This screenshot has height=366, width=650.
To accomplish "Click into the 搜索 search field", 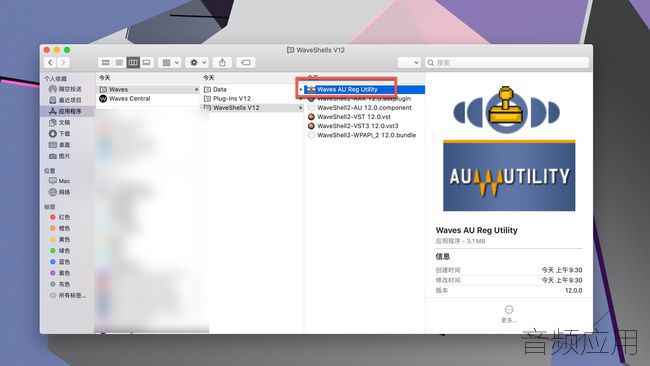I will coord(507,63).
